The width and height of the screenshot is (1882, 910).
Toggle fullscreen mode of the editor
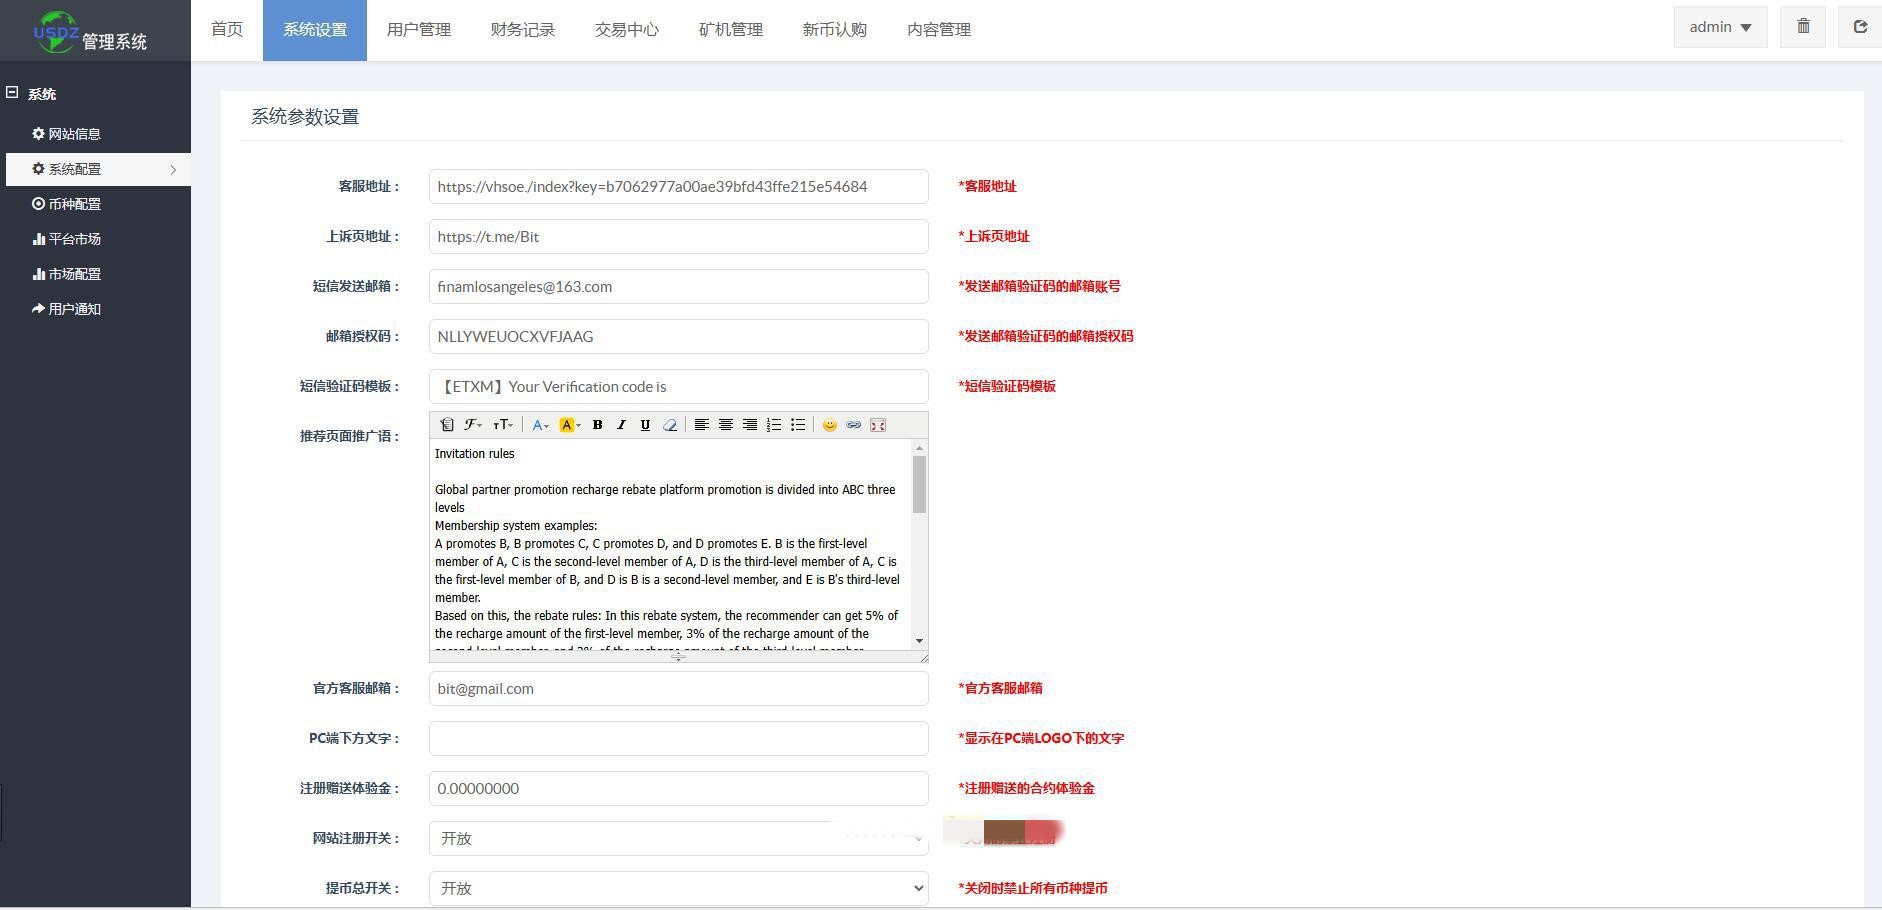(x=878, y=425)
